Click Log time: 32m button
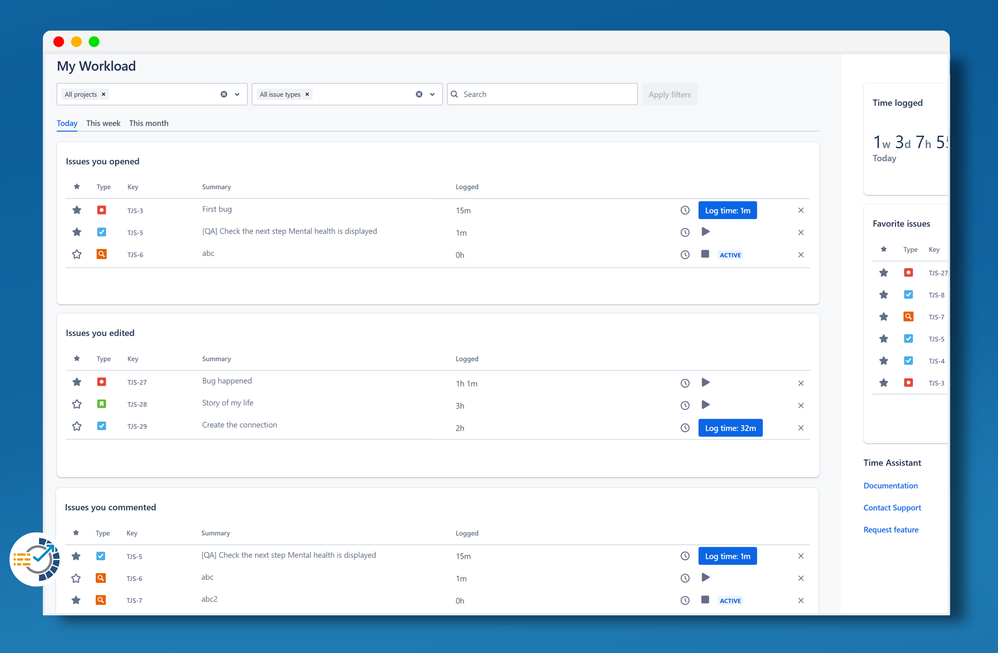998x653 pixels. pyautogui.click(x=730, y=428)
